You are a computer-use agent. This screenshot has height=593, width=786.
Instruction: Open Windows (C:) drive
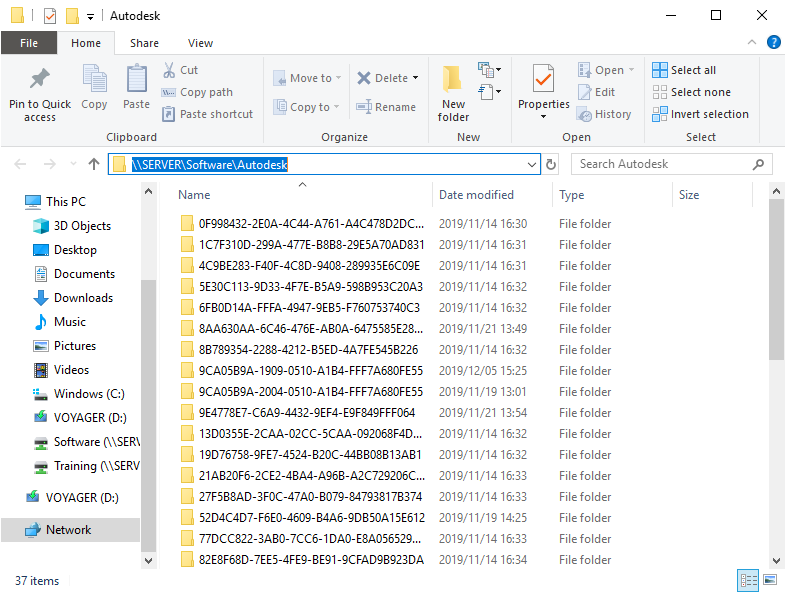(79, 394)
